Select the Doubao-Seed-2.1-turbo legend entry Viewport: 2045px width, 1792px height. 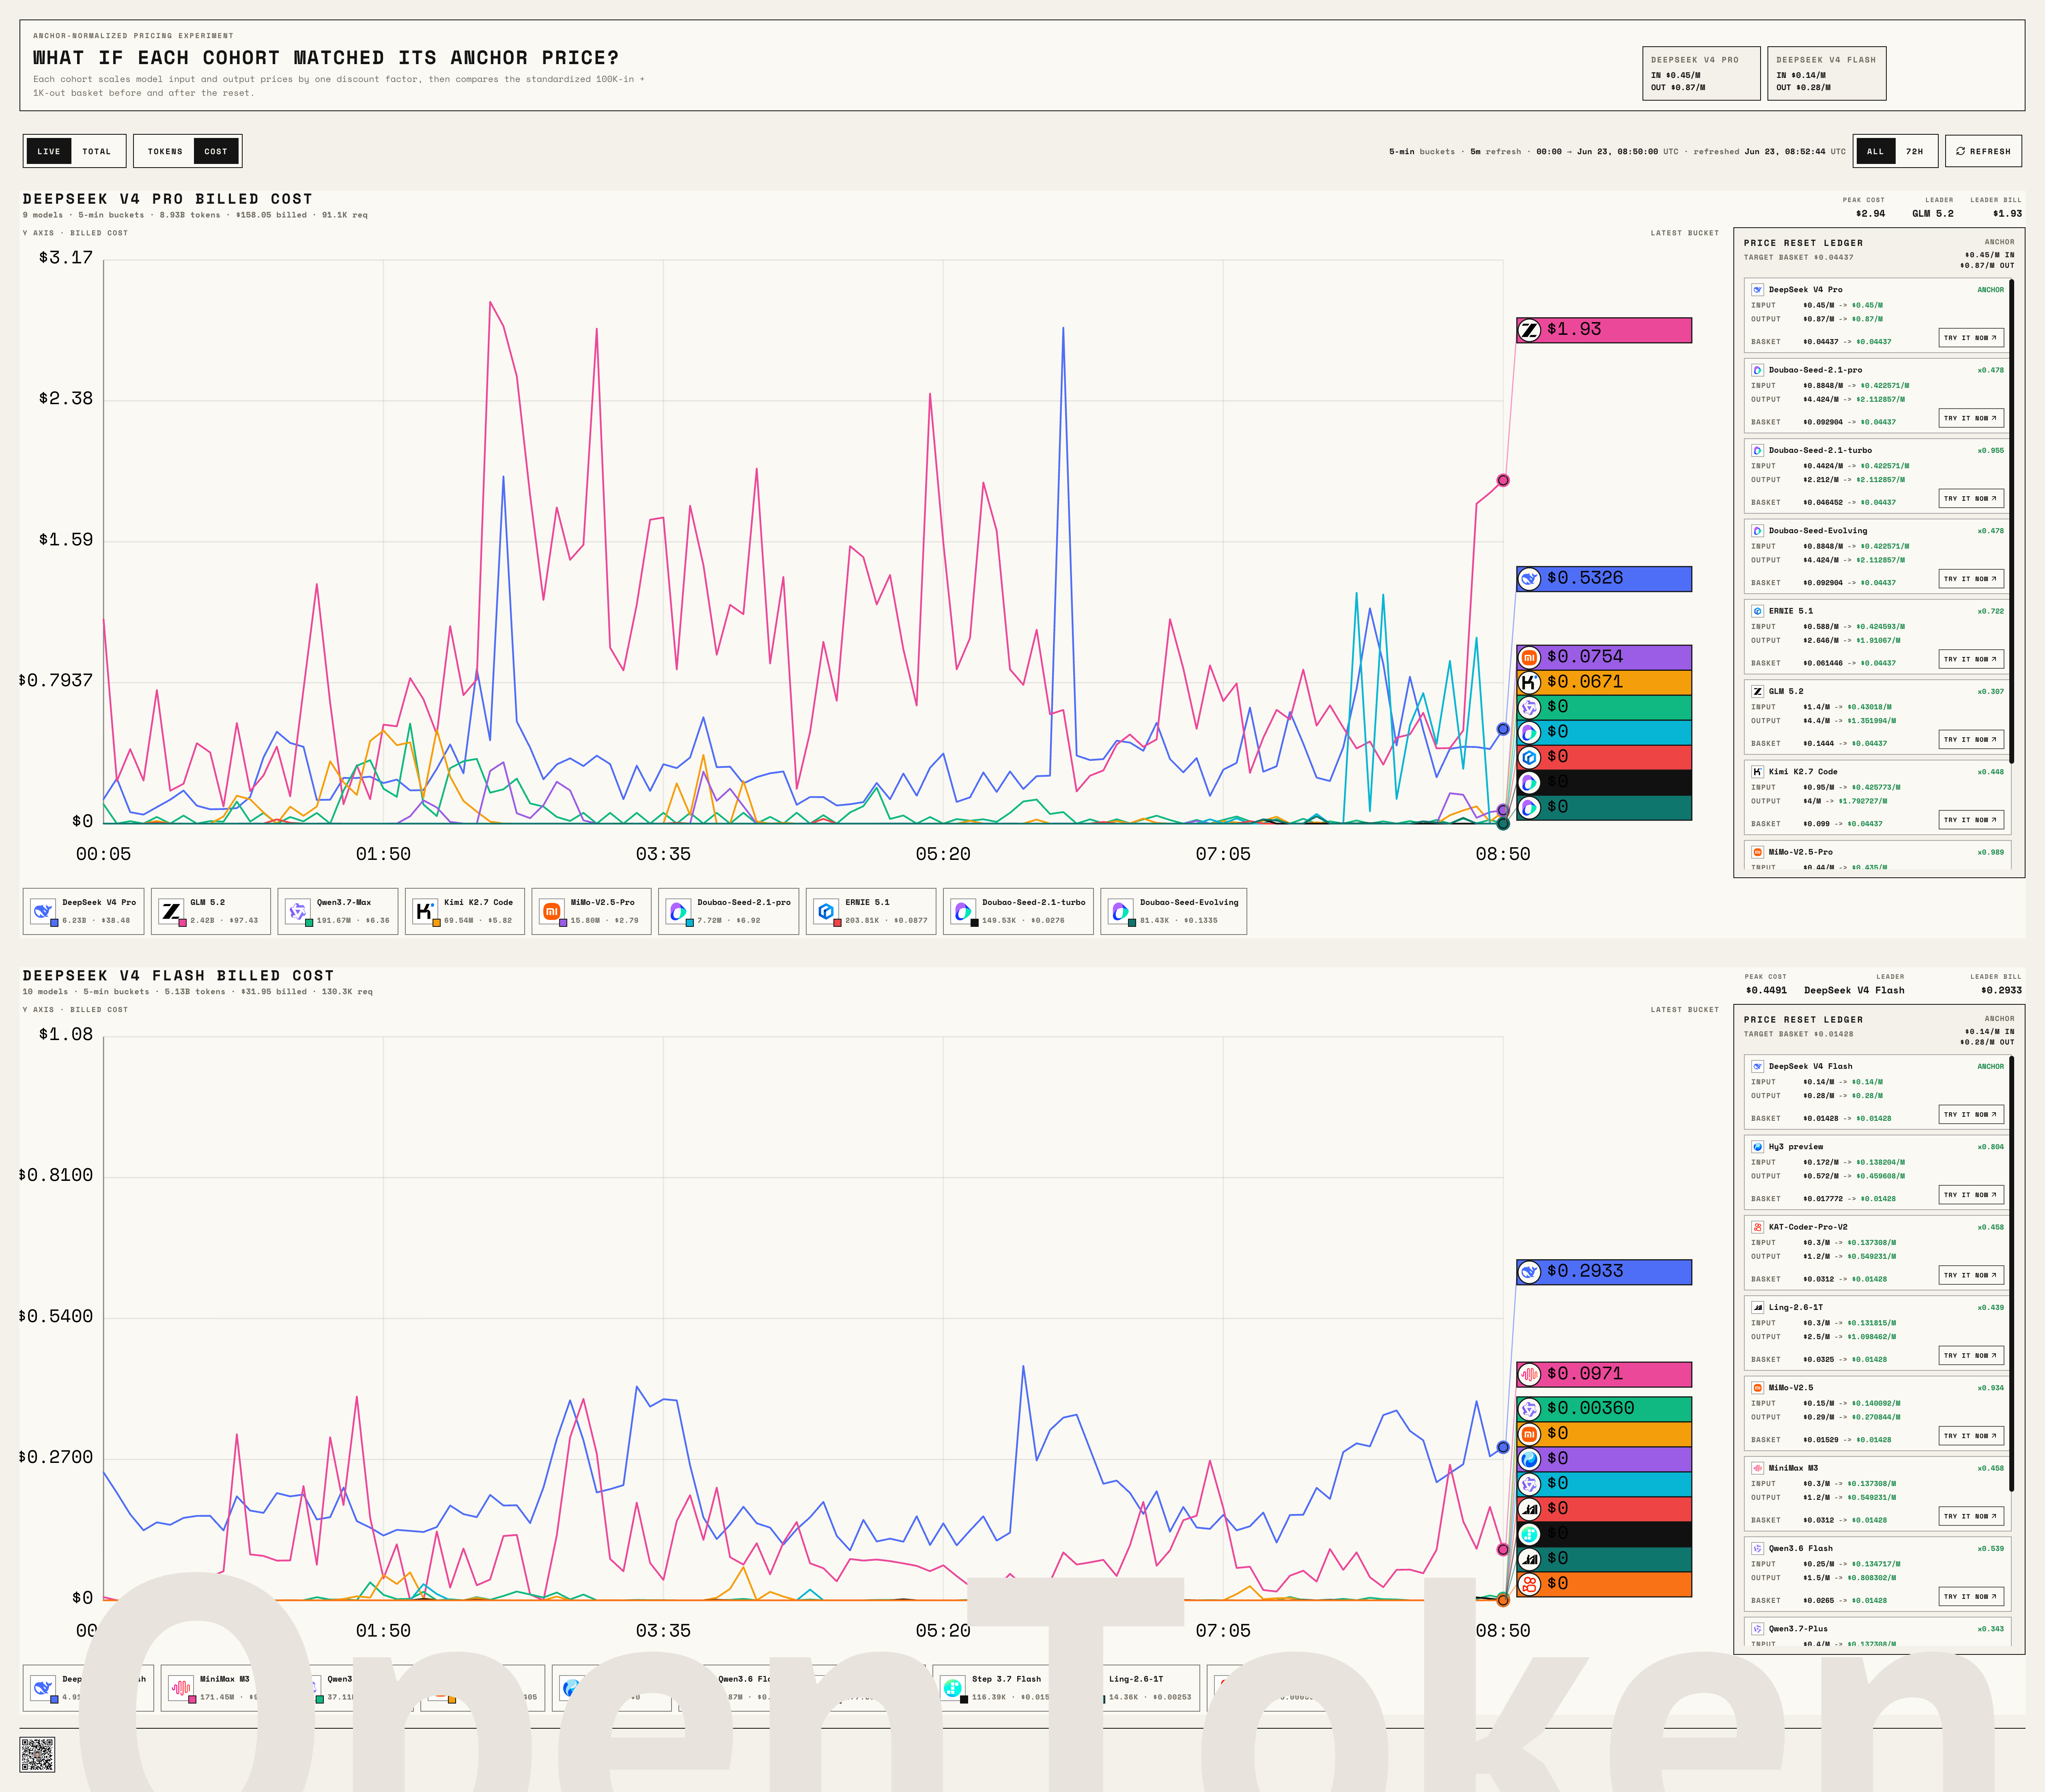click(1018, 911)
